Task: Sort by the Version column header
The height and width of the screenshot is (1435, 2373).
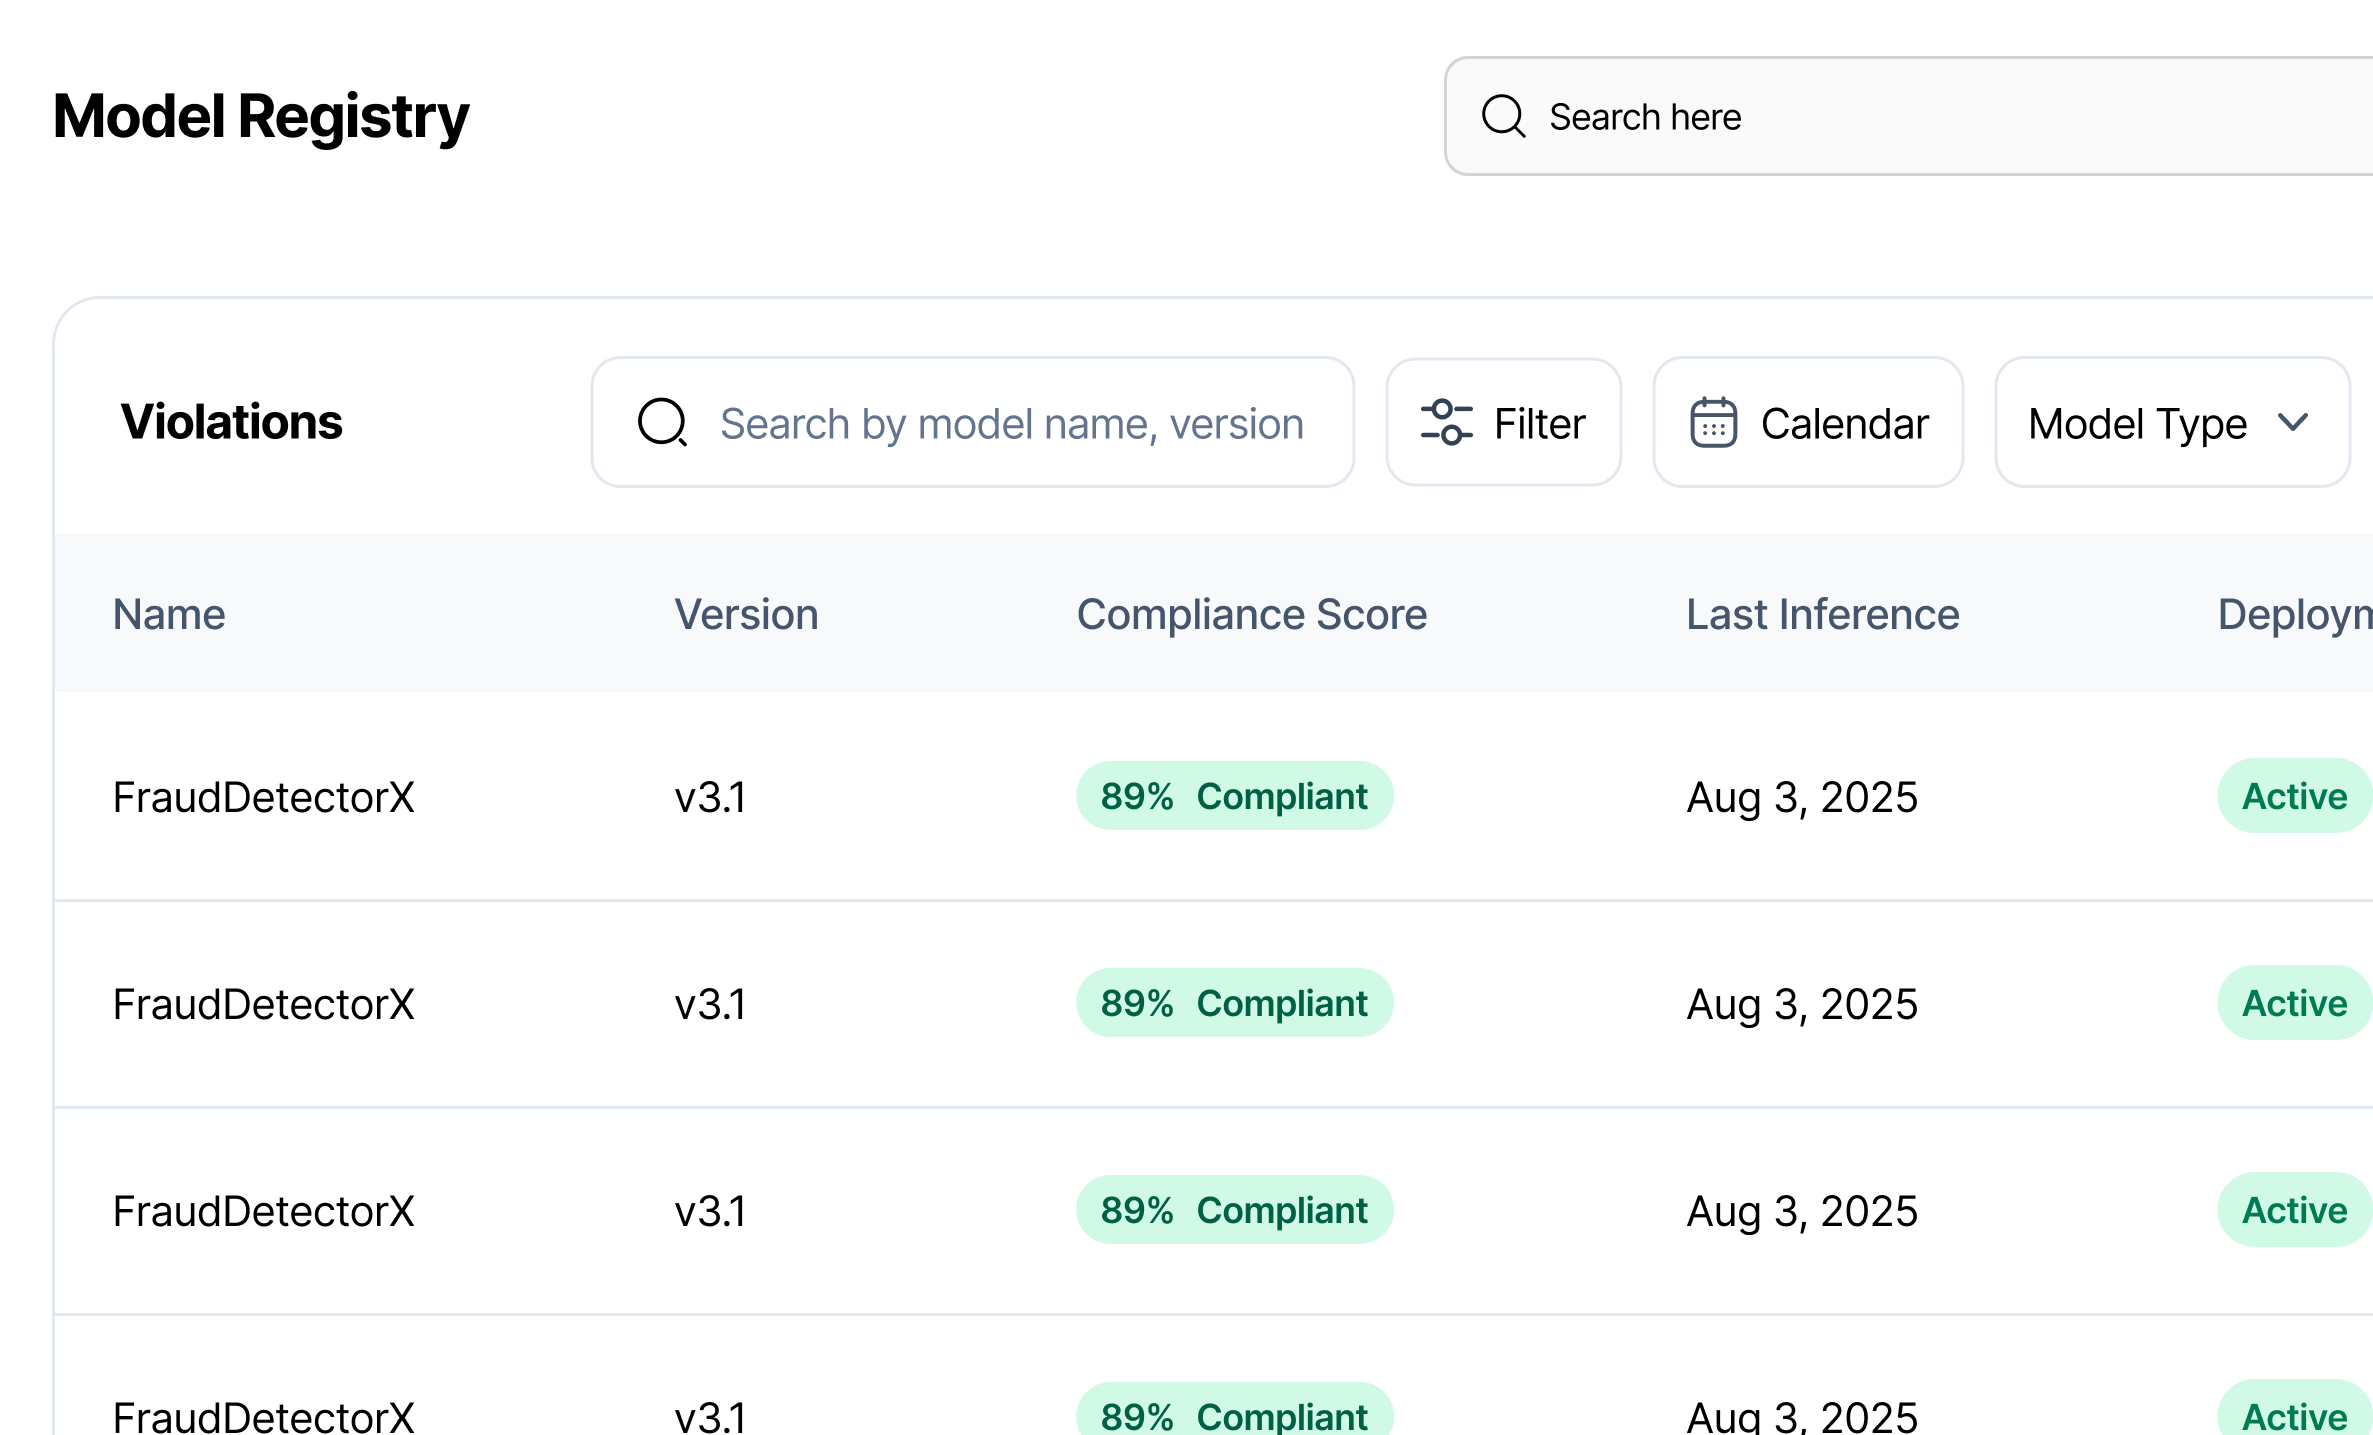Action: point(746,614)
